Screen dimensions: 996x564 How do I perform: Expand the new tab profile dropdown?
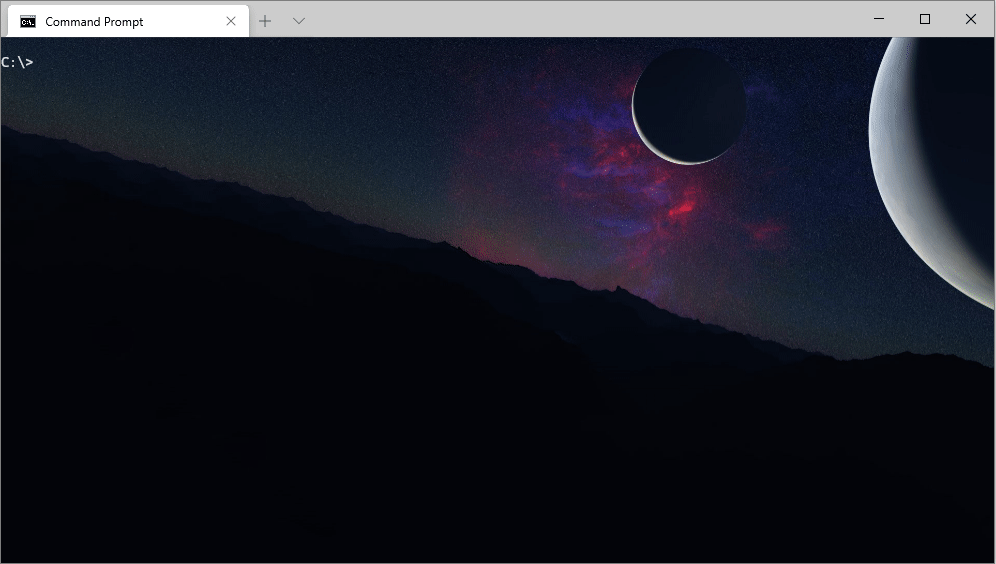(299, 21)
